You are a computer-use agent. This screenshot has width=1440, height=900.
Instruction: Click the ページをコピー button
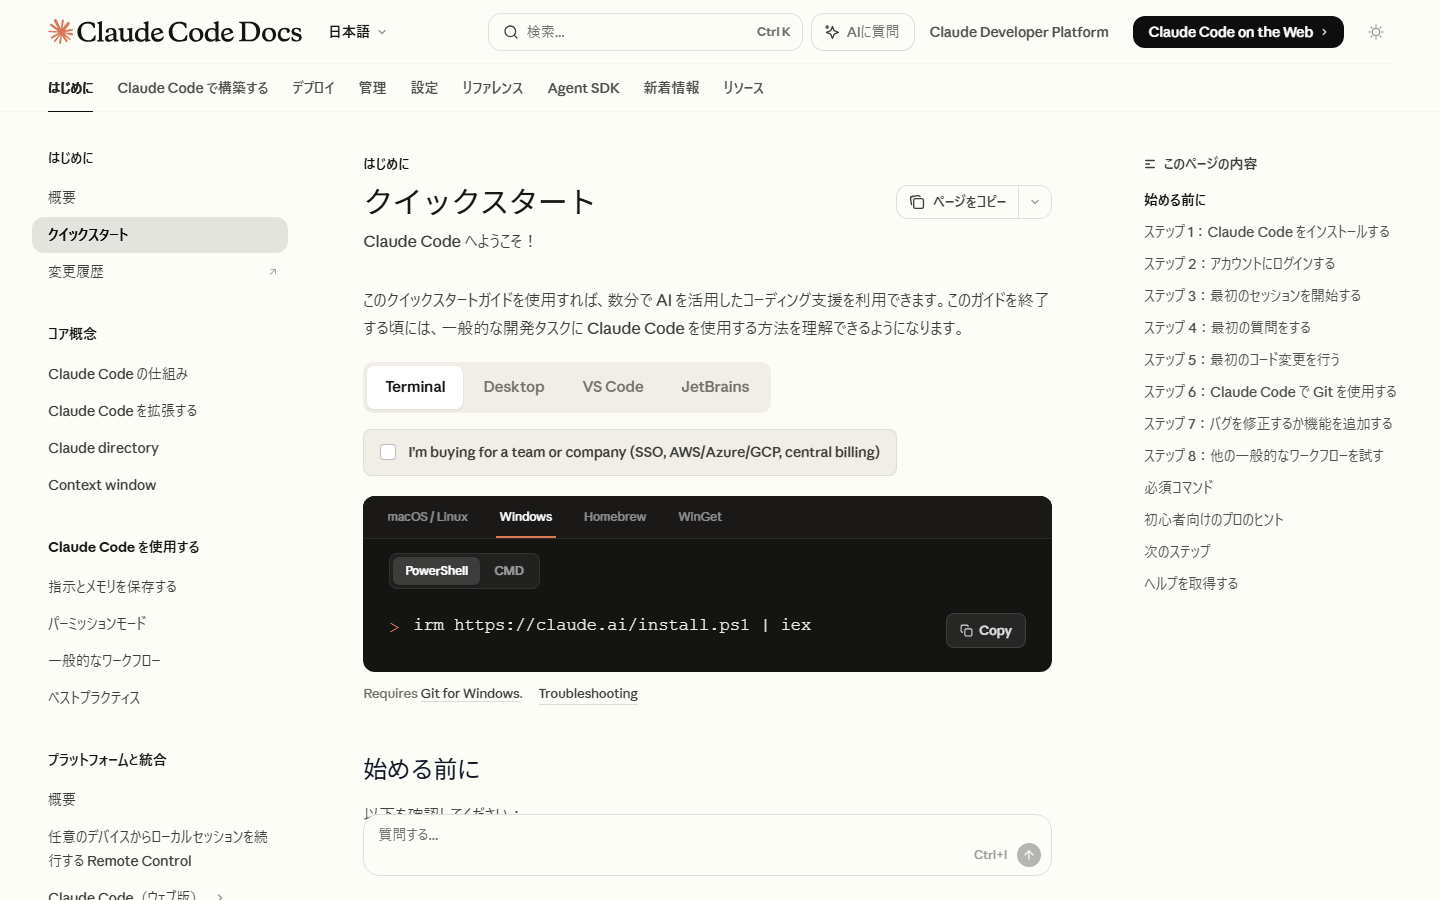click(958, 202)
